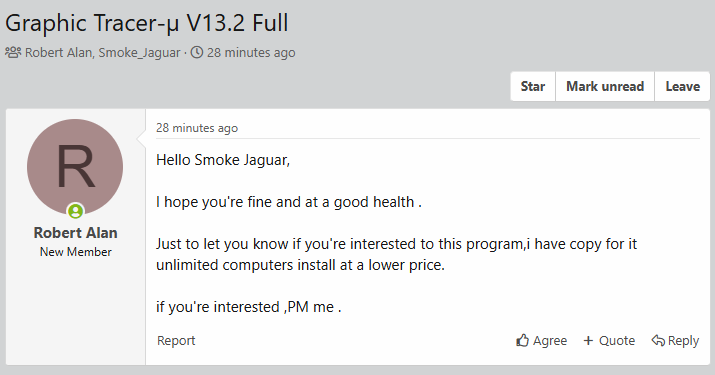
Task: Click the reply arrow icon
Action: pyautogui.click(x=658, y=340)
